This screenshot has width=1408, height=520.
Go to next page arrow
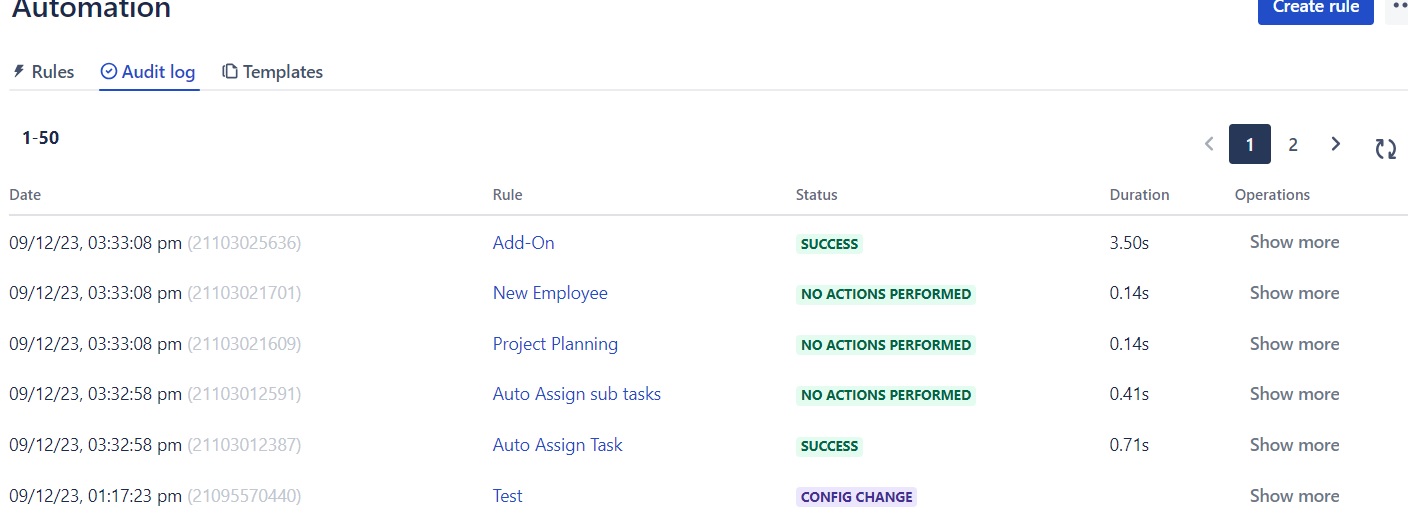(x=1336, y=144)
